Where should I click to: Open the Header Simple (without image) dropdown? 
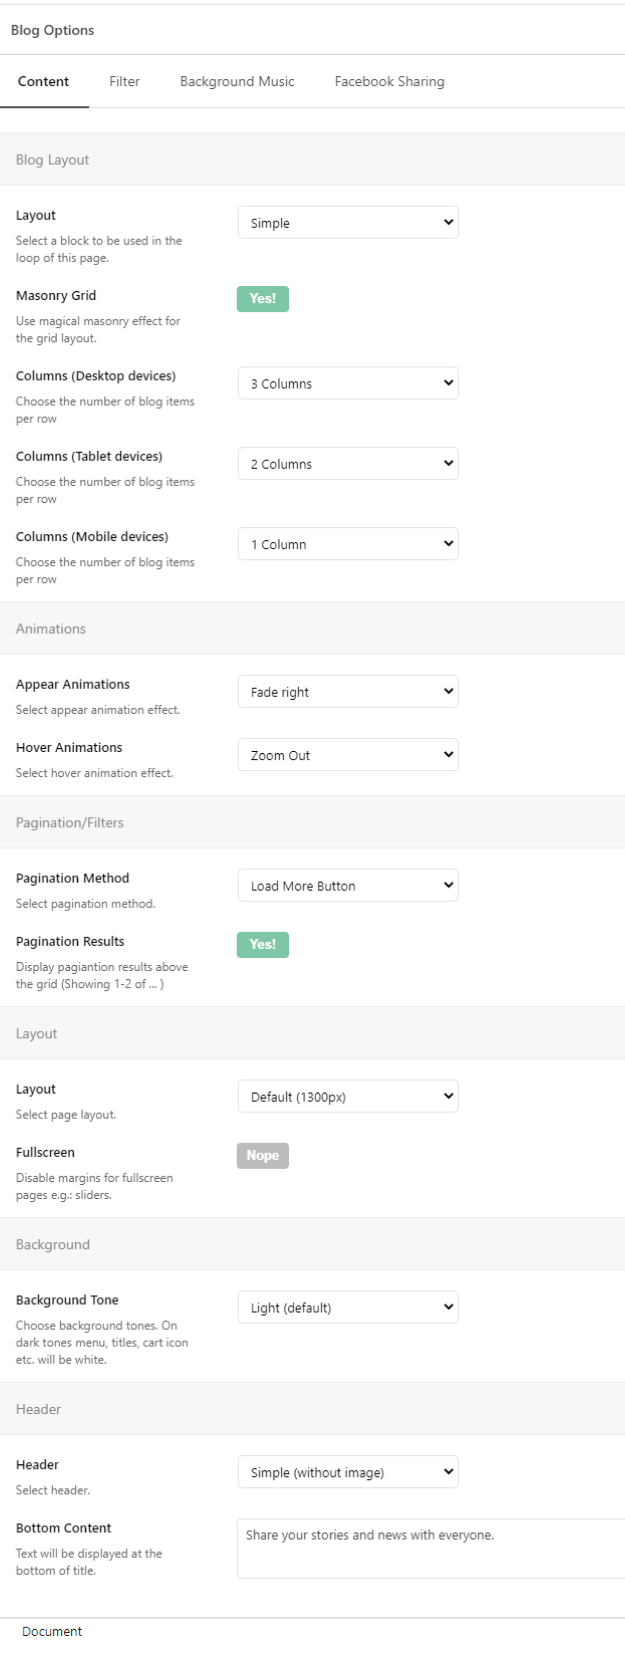pos(348,1472)
